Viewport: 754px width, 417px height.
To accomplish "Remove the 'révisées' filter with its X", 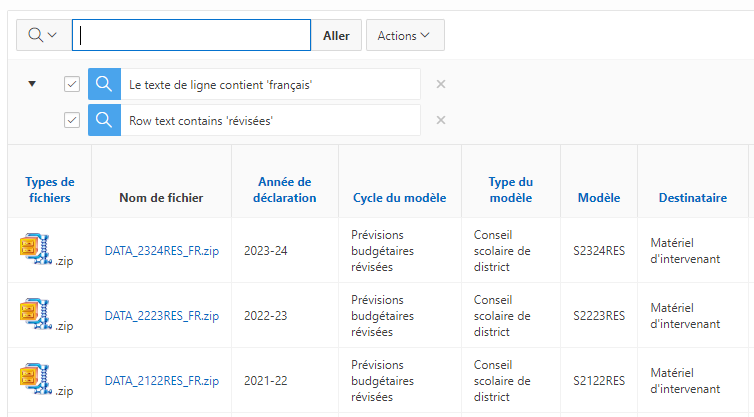I will coord(440,120).
